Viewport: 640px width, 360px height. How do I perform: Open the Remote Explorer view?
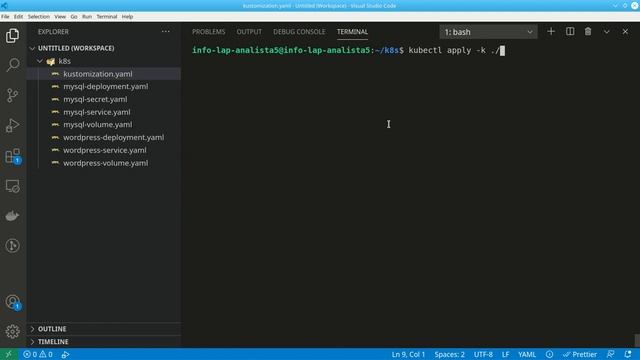[13, 186]
